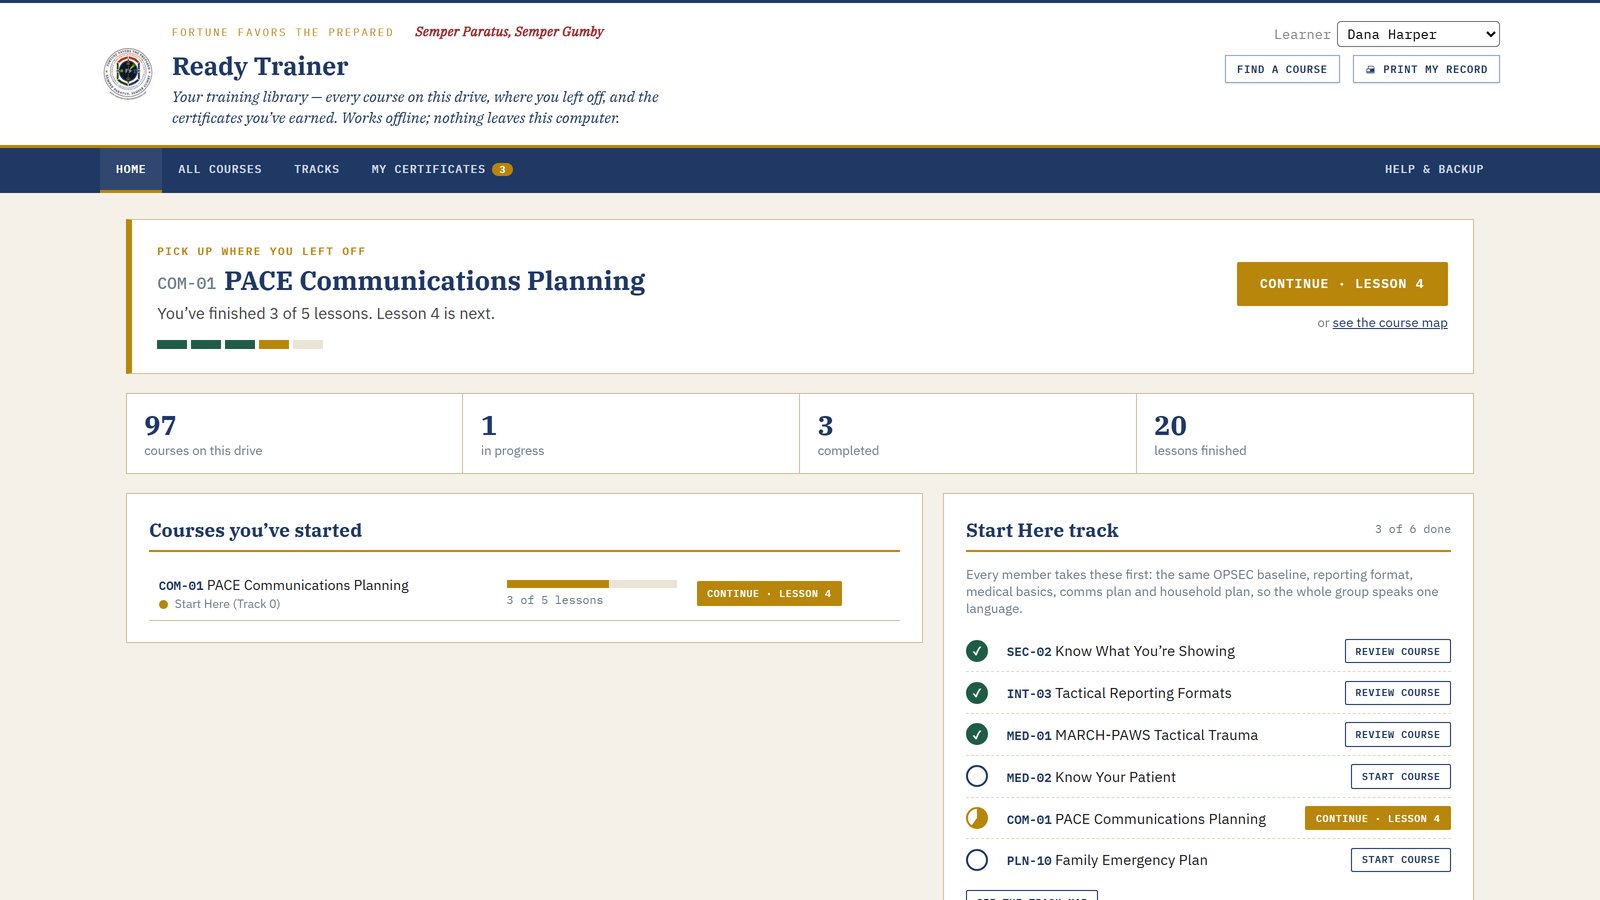This screenshot has width=1600, height=900.
Task: Start the PLN-10 Family Emergency Plan course
Action: 1400,860
